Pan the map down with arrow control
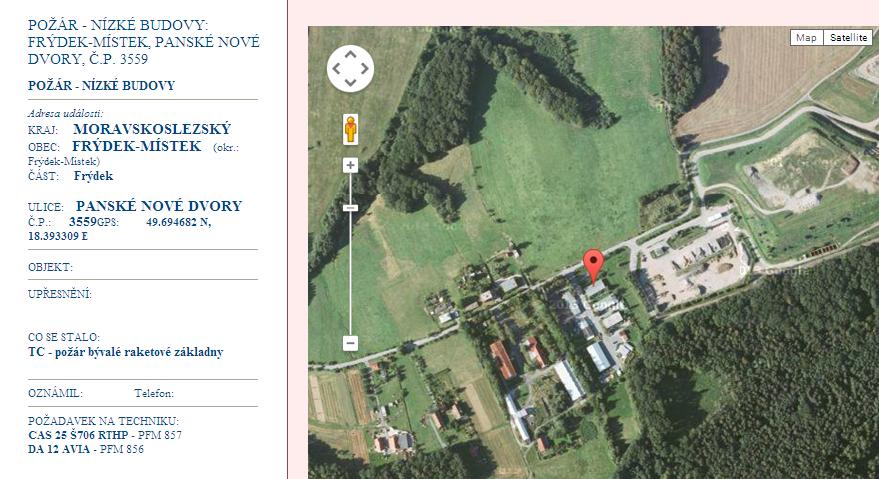Viewport: 879px width, 479px height. pos(350,82)
